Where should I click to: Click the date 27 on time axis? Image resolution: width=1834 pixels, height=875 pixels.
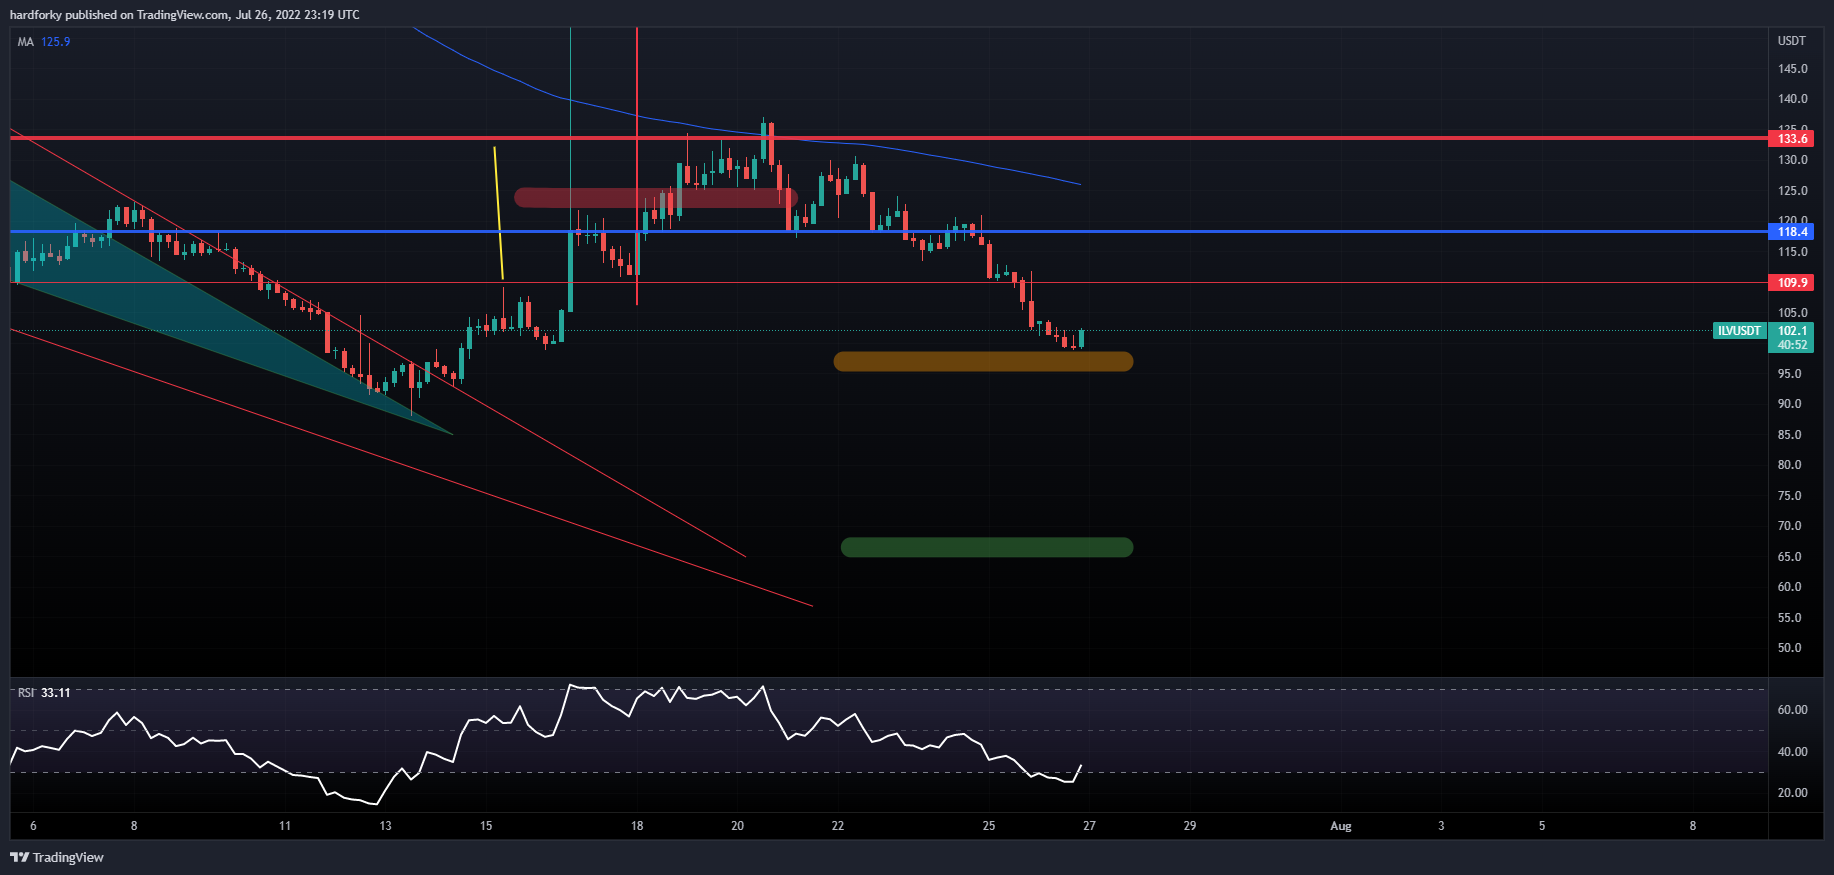tap(1089, 826)
